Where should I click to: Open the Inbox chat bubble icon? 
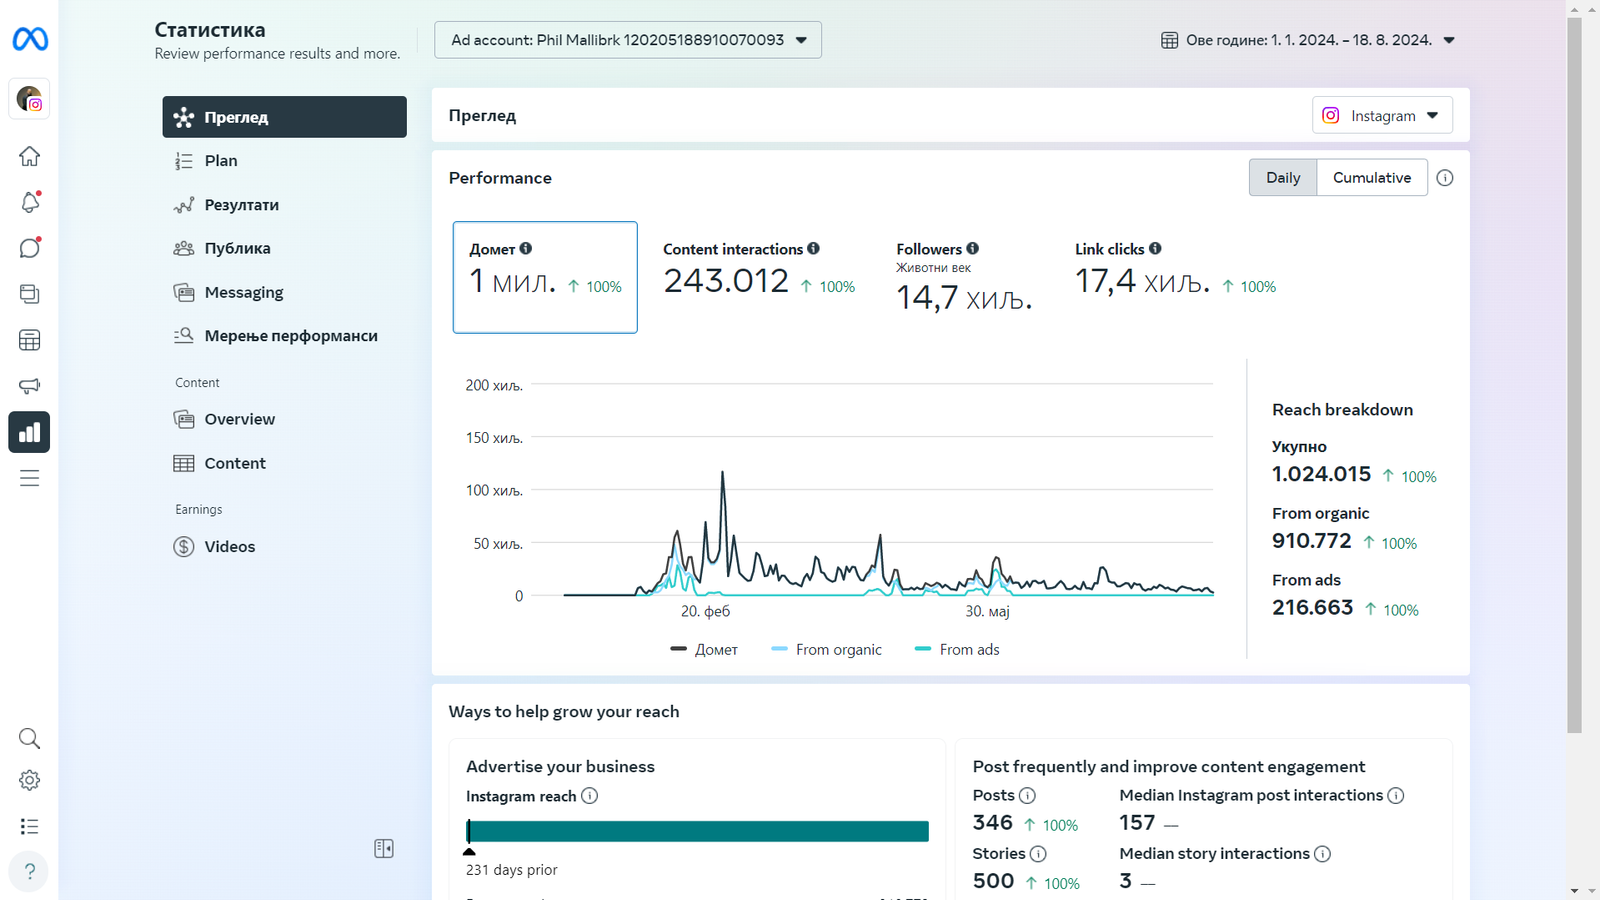pos(30,248)
